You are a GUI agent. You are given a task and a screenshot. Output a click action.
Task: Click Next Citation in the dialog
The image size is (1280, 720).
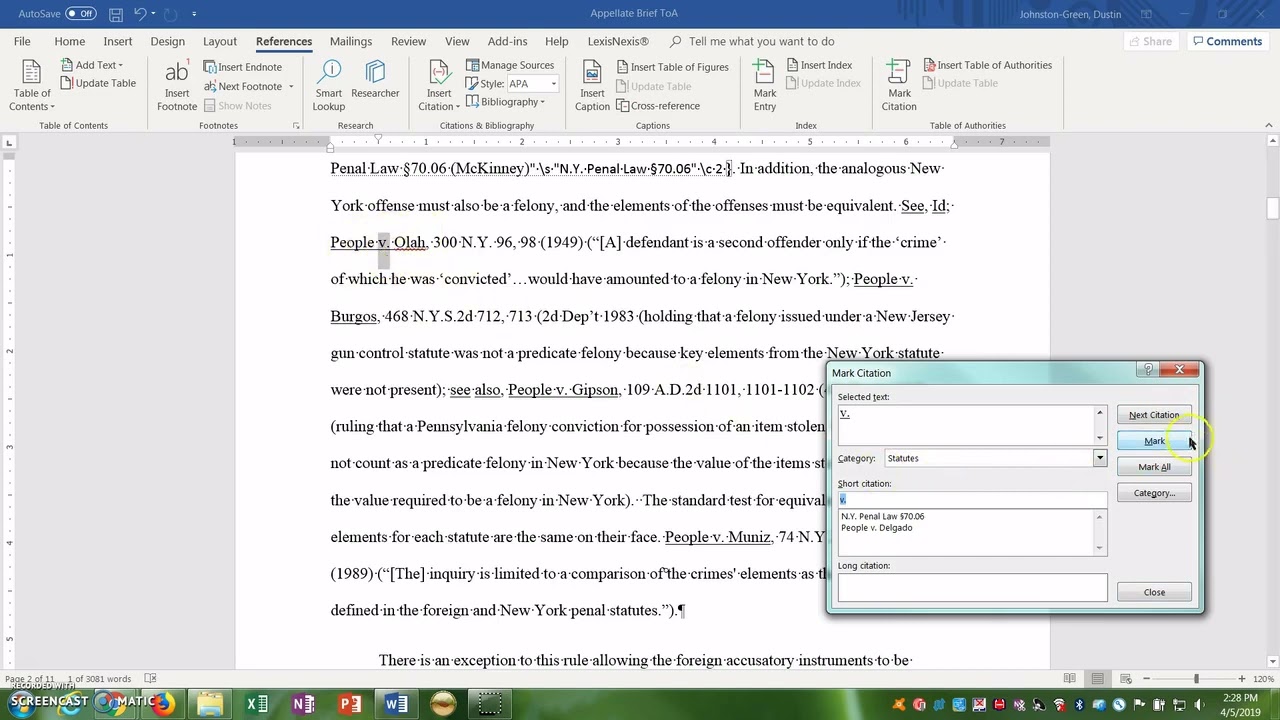1154,415
